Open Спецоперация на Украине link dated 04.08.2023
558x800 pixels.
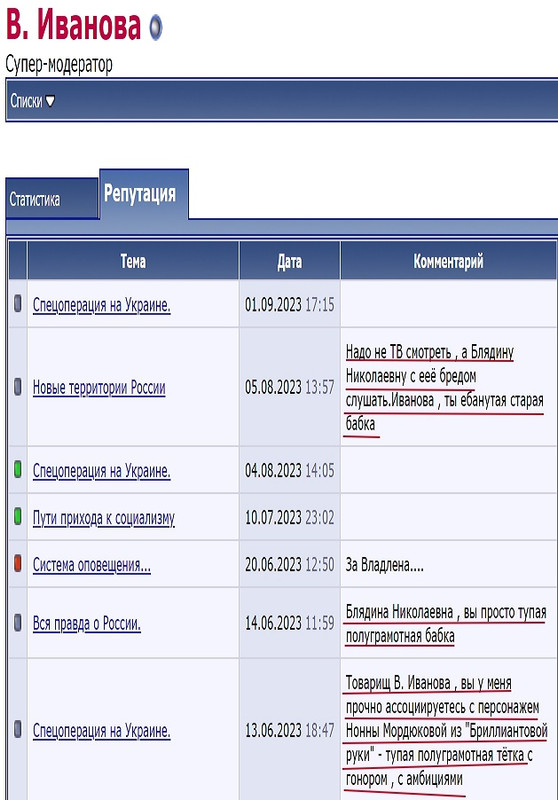click(x=102, y=470)
